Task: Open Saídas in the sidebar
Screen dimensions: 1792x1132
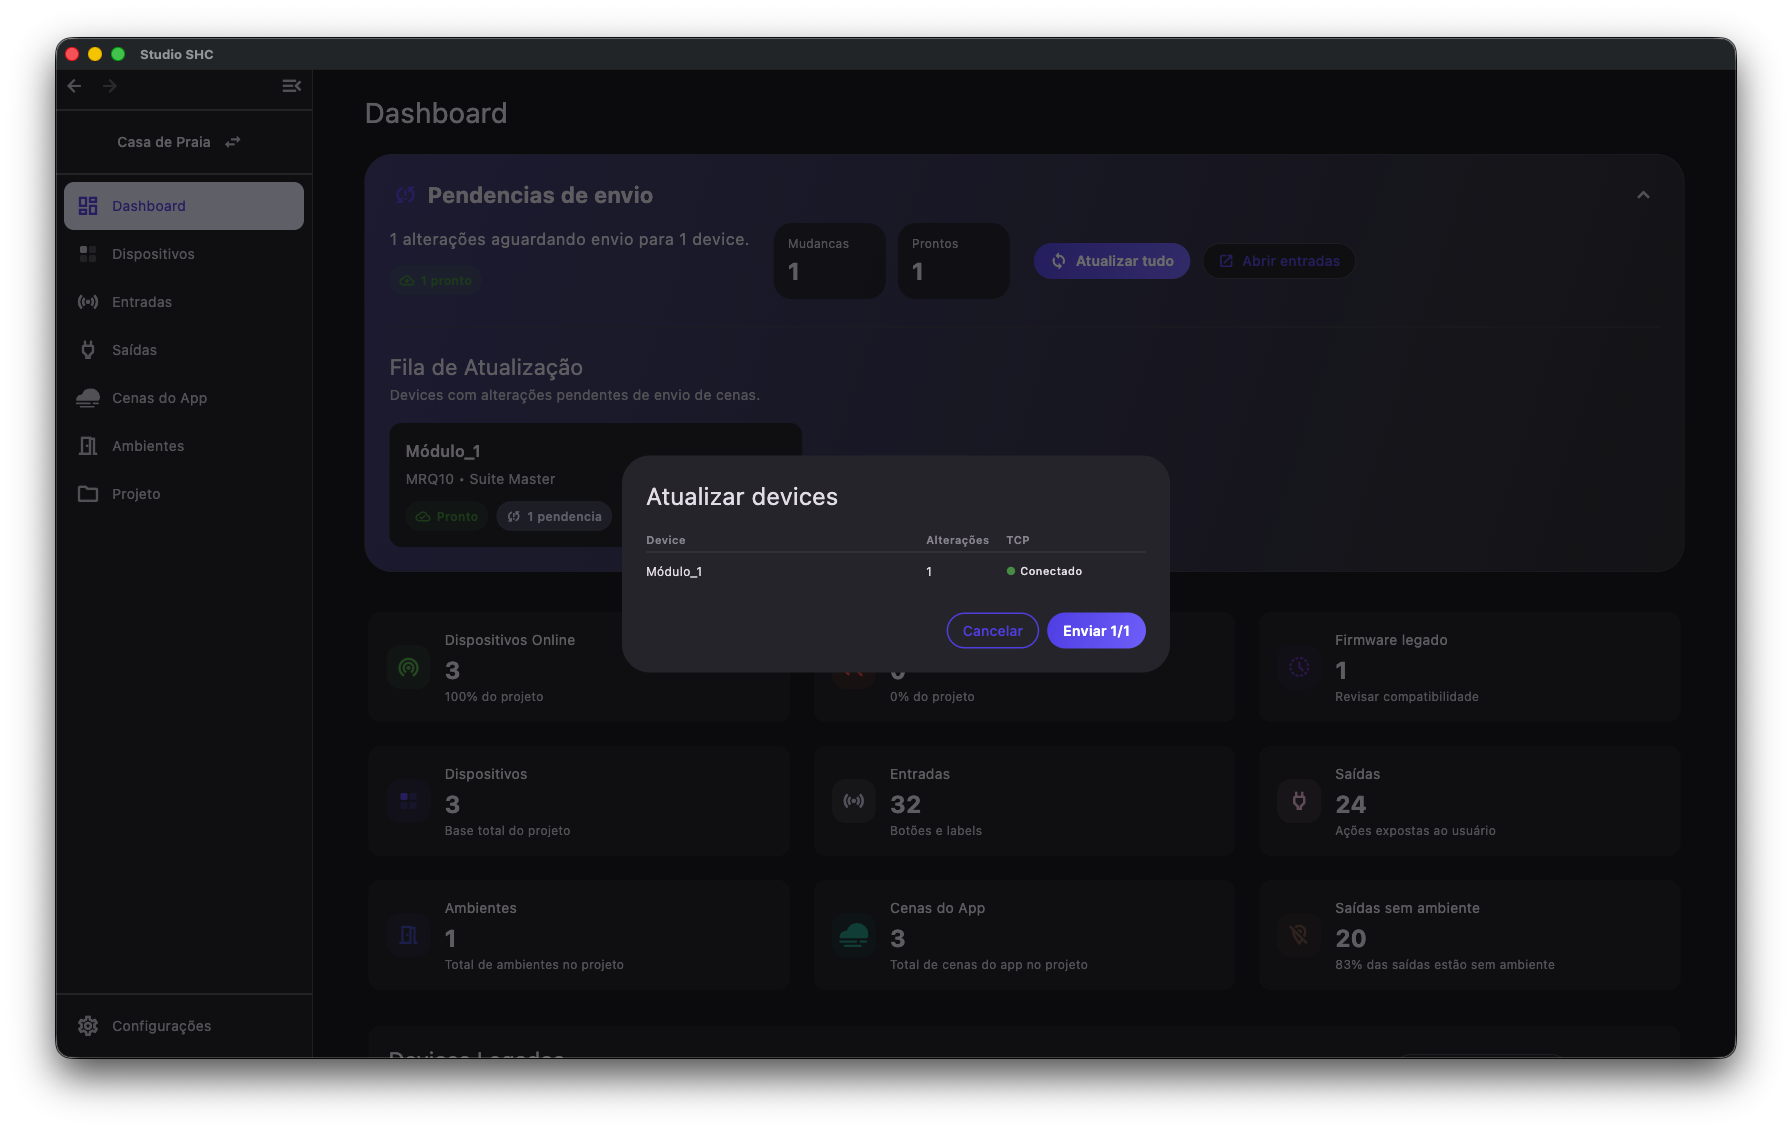Action: pyautogui.click(x=184, y=350)
